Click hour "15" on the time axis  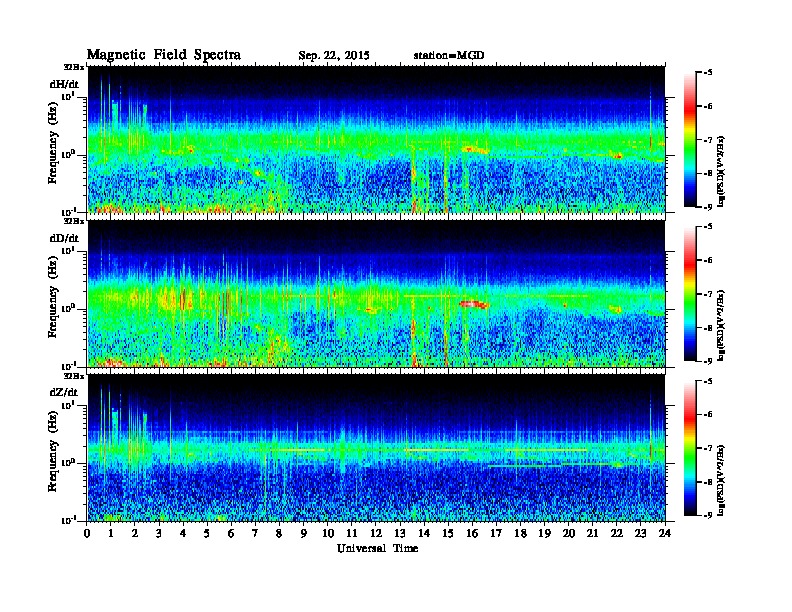[x=448, y=533]
